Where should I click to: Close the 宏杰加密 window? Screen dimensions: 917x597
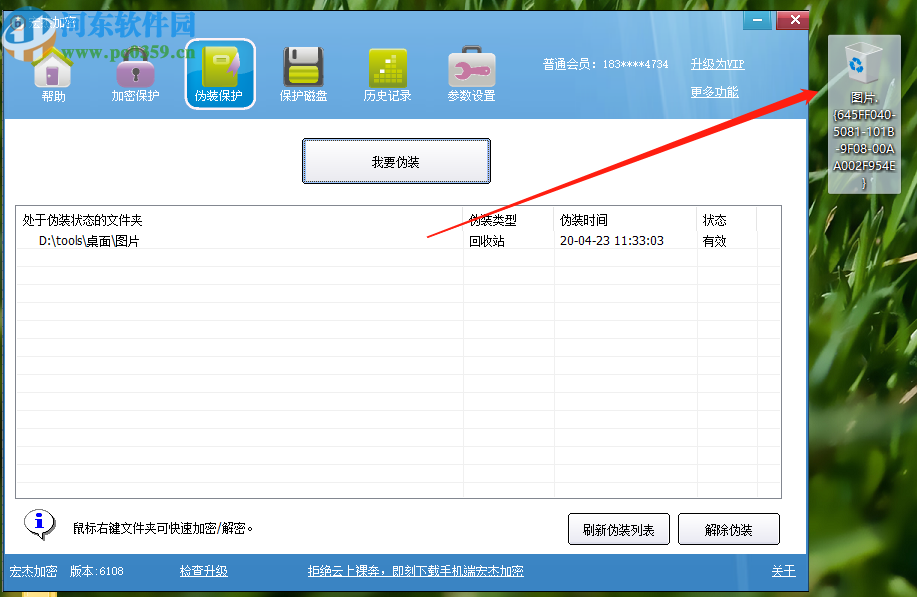point(793,20)
